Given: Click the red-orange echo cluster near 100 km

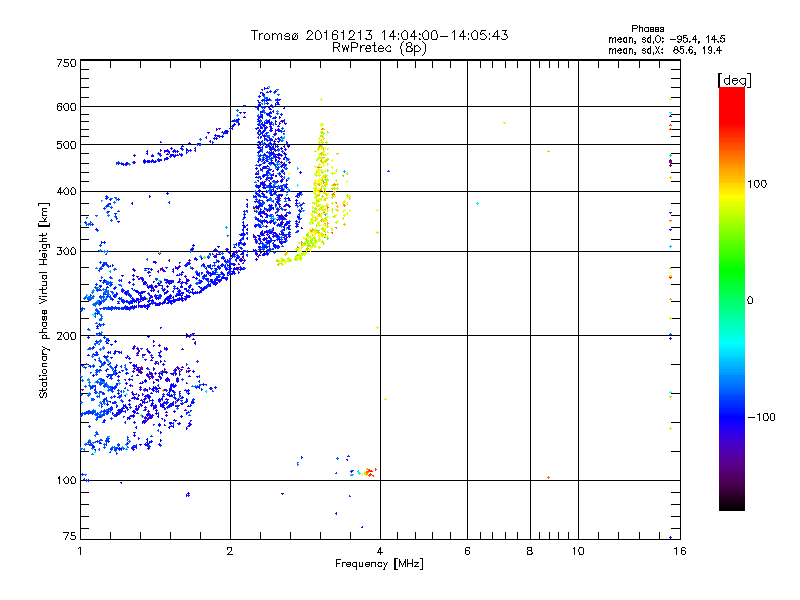Looking at the screenshot, I should (369, 472).
